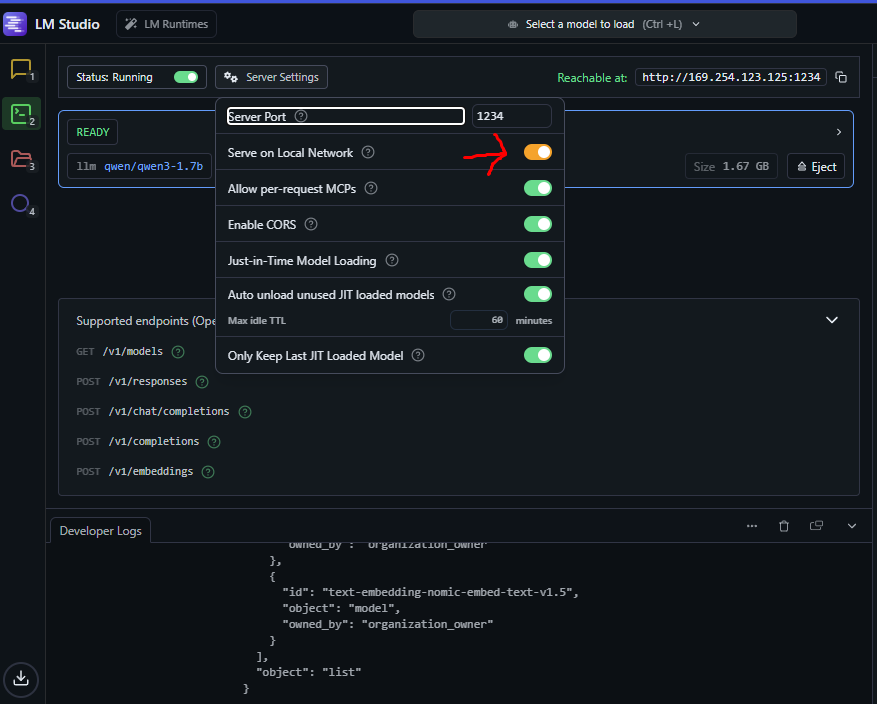
Task: Open the Chat sidebar icon
Action: [21, 68]
